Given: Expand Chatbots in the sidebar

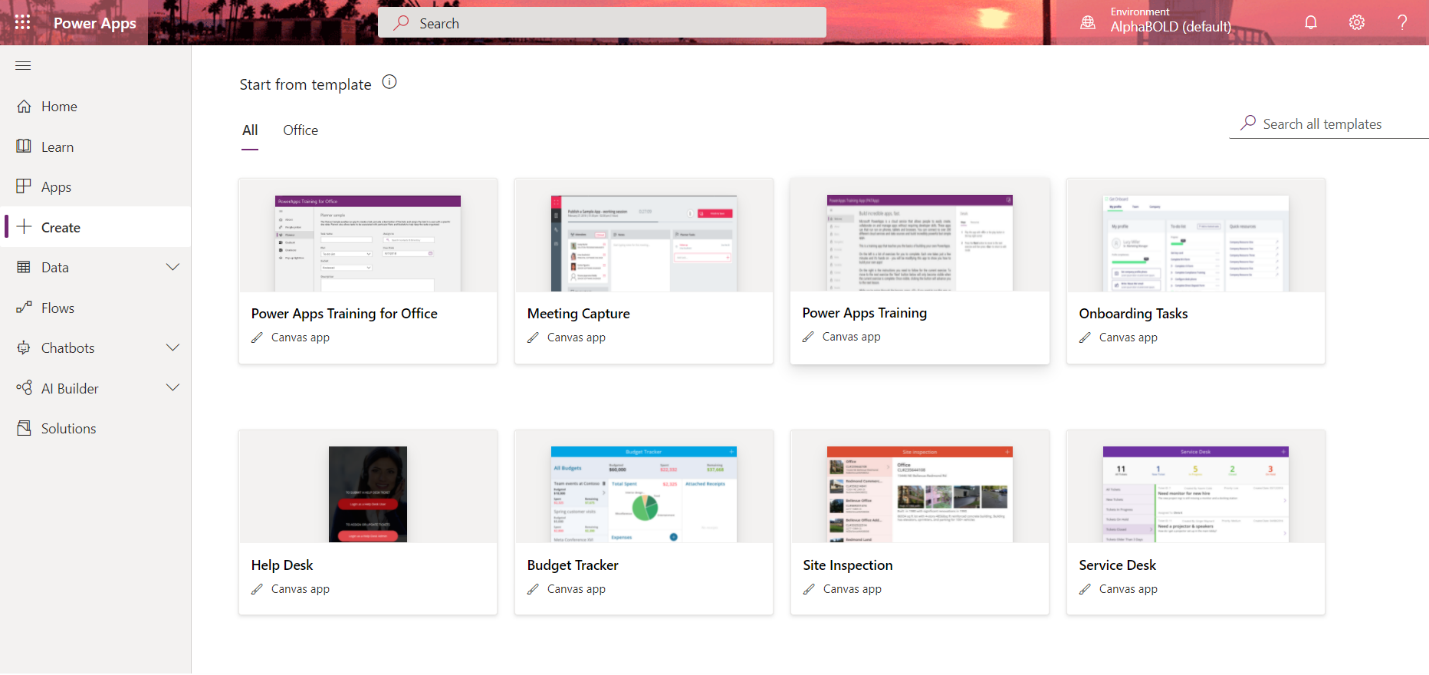Looking at the screenshot, I should 172,347.
